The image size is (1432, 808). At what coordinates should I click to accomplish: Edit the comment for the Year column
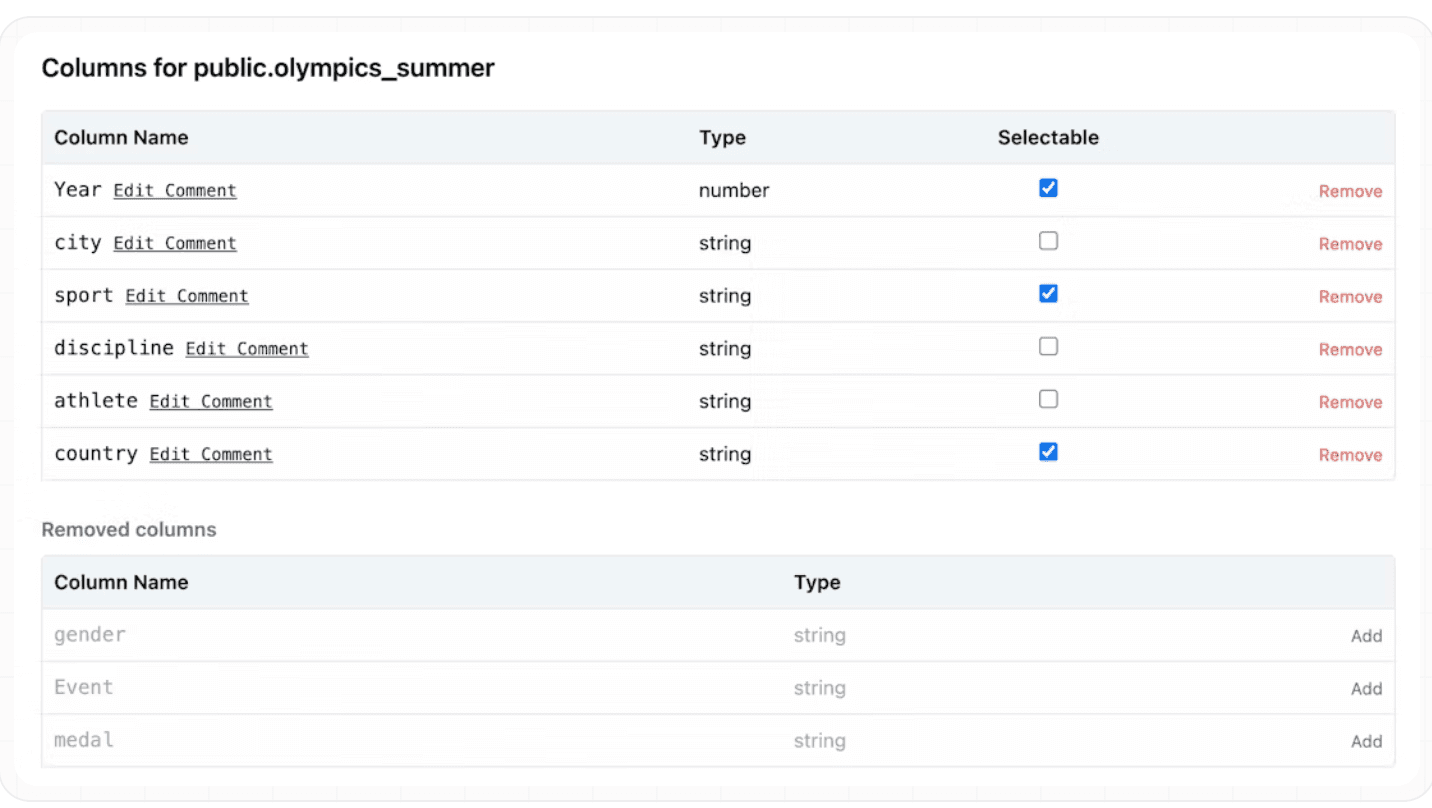(175, 190)
